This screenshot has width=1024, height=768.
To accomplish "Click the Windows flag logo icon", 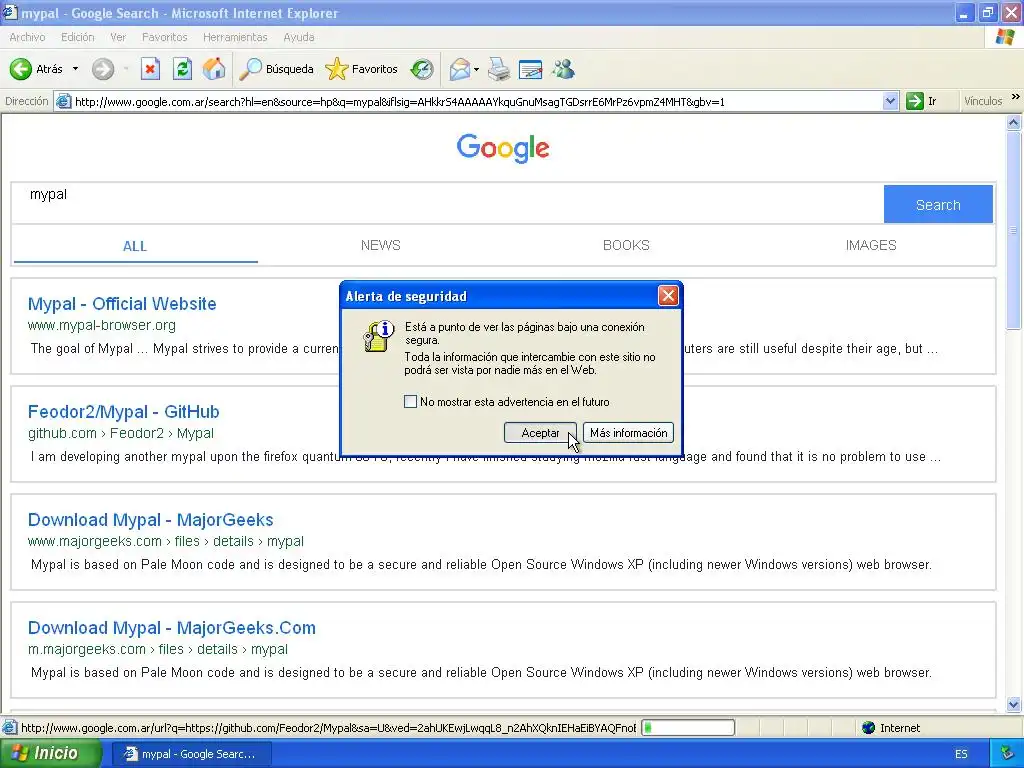I will pyautogui.click(x=1004, y=37).
